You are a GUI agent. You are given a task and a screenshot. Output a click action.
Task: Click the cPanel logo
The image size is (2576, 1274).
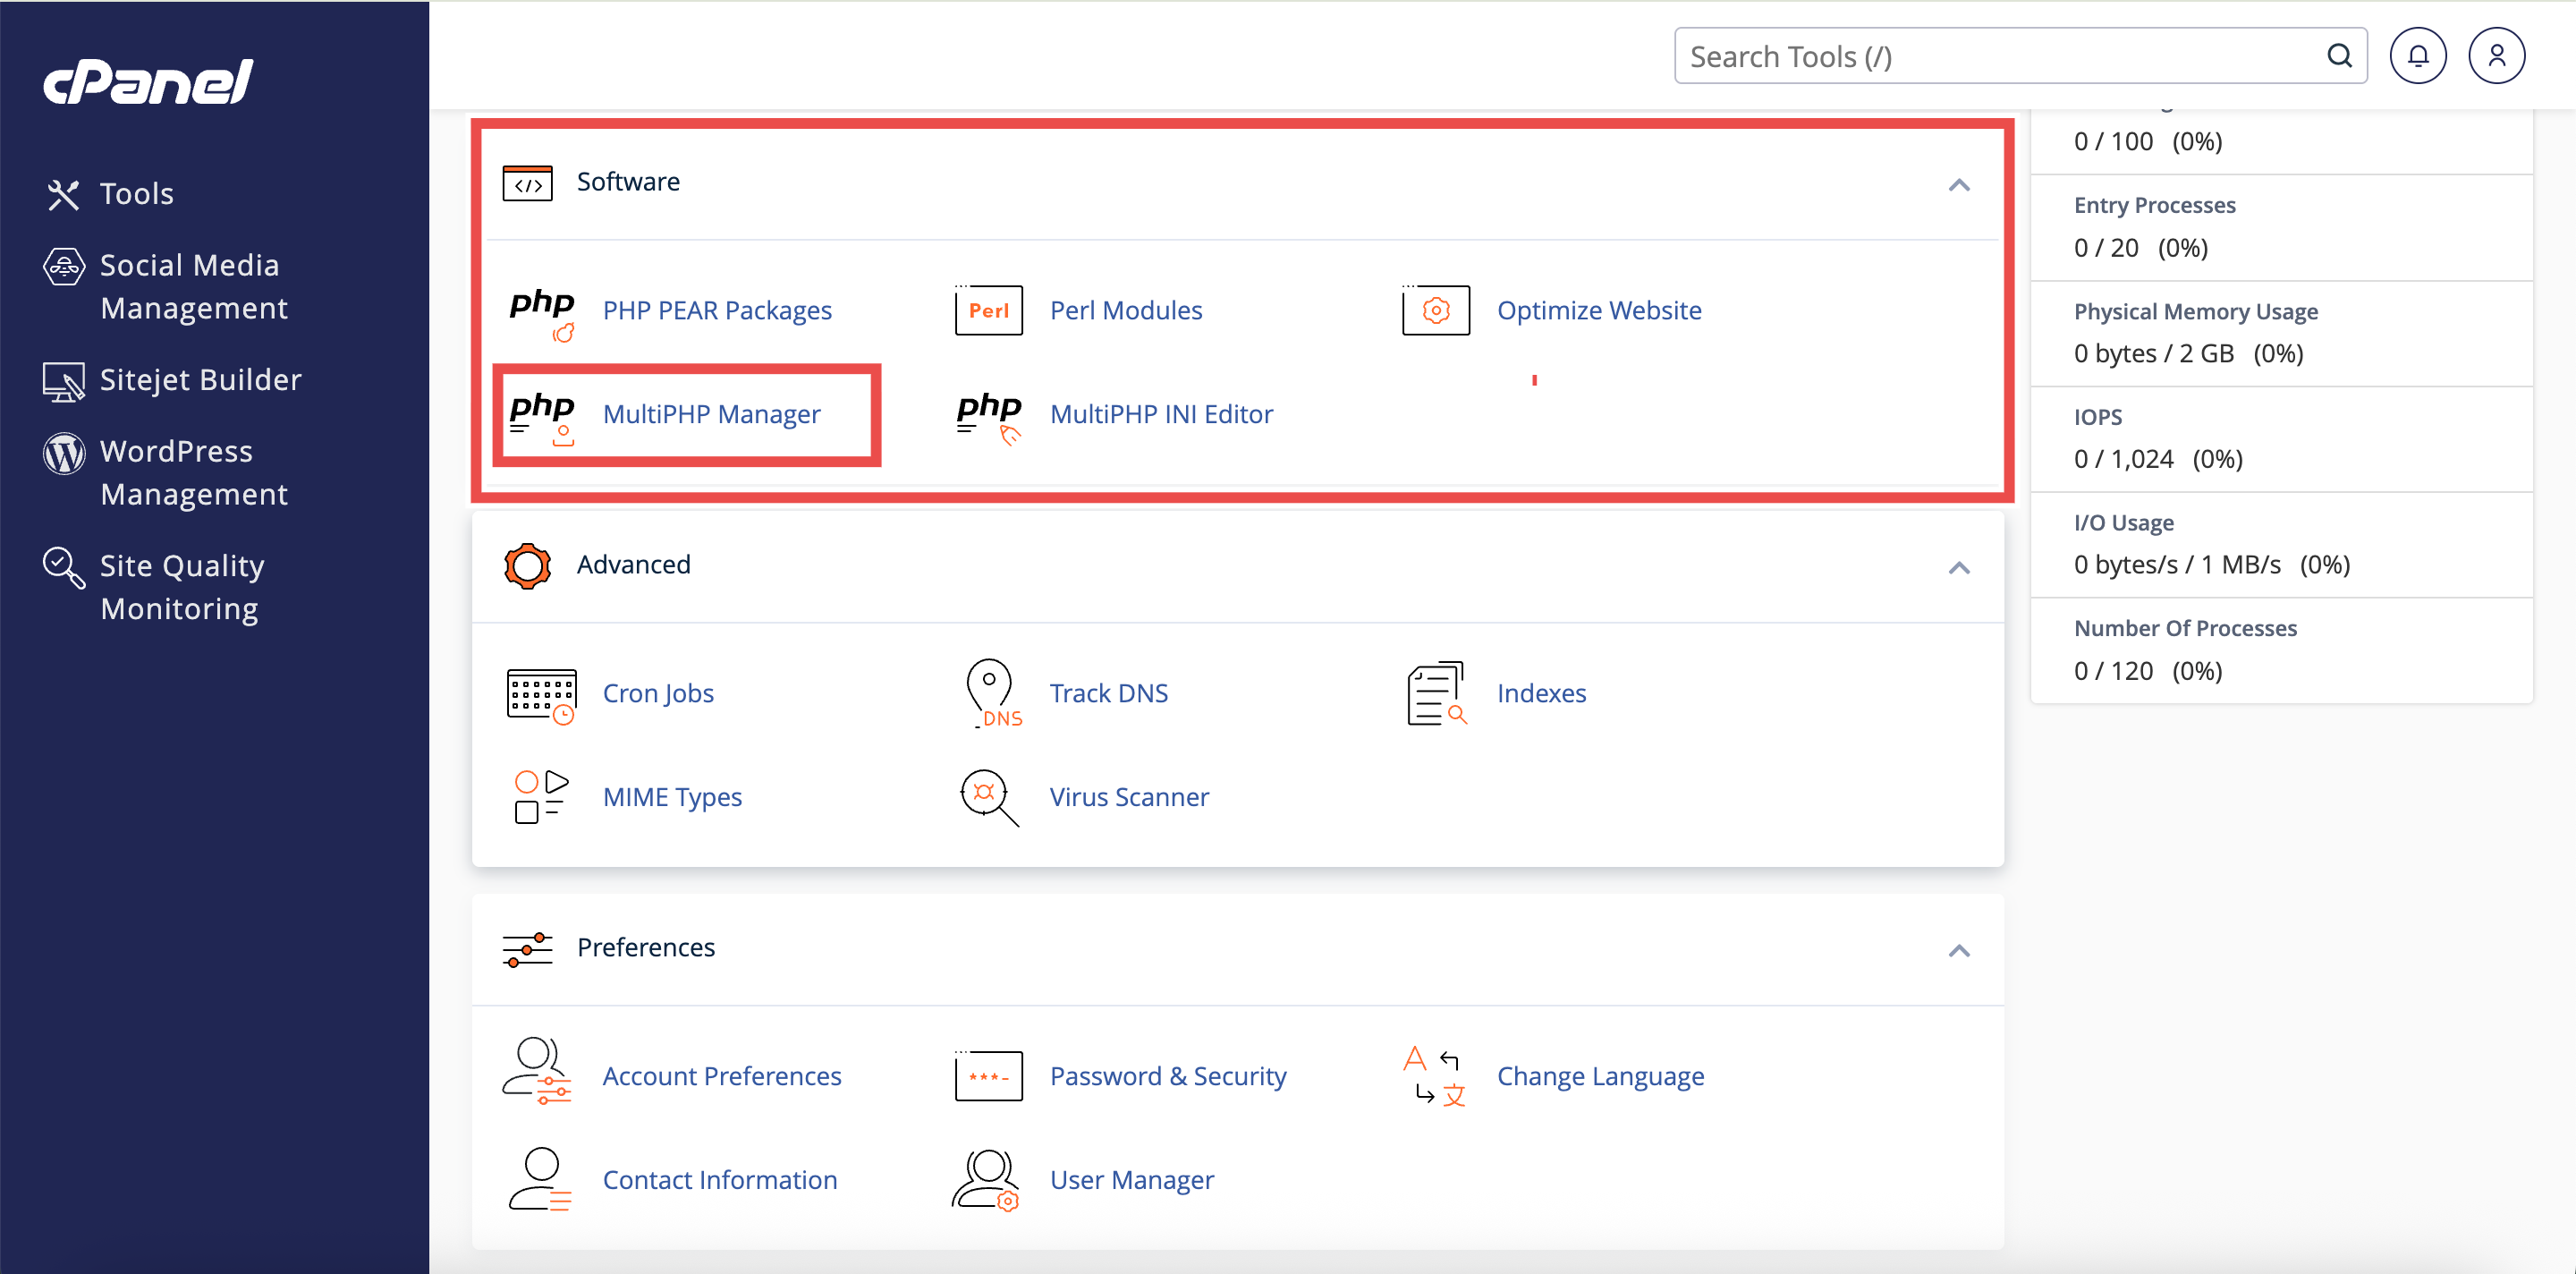148,81
